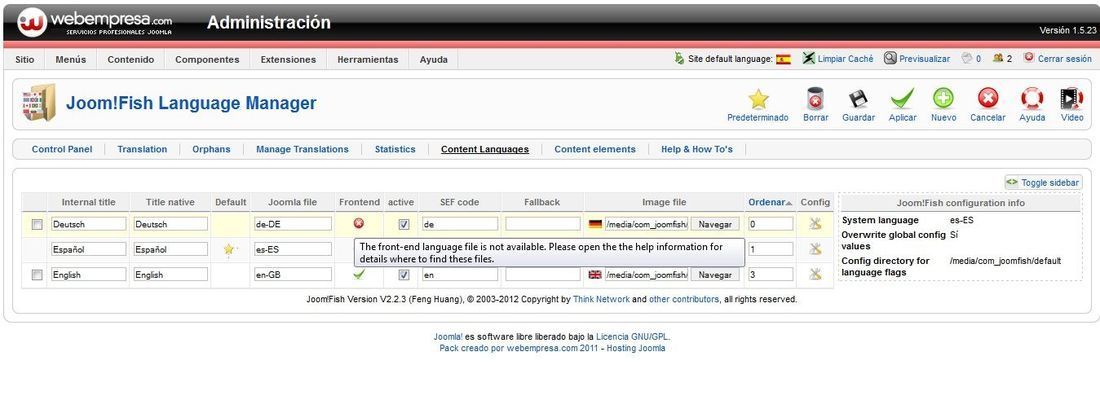This screenshot has height=409, width=1100.
Task: Click the es-ES Joomla file field
Action: (x=293, y=249)
